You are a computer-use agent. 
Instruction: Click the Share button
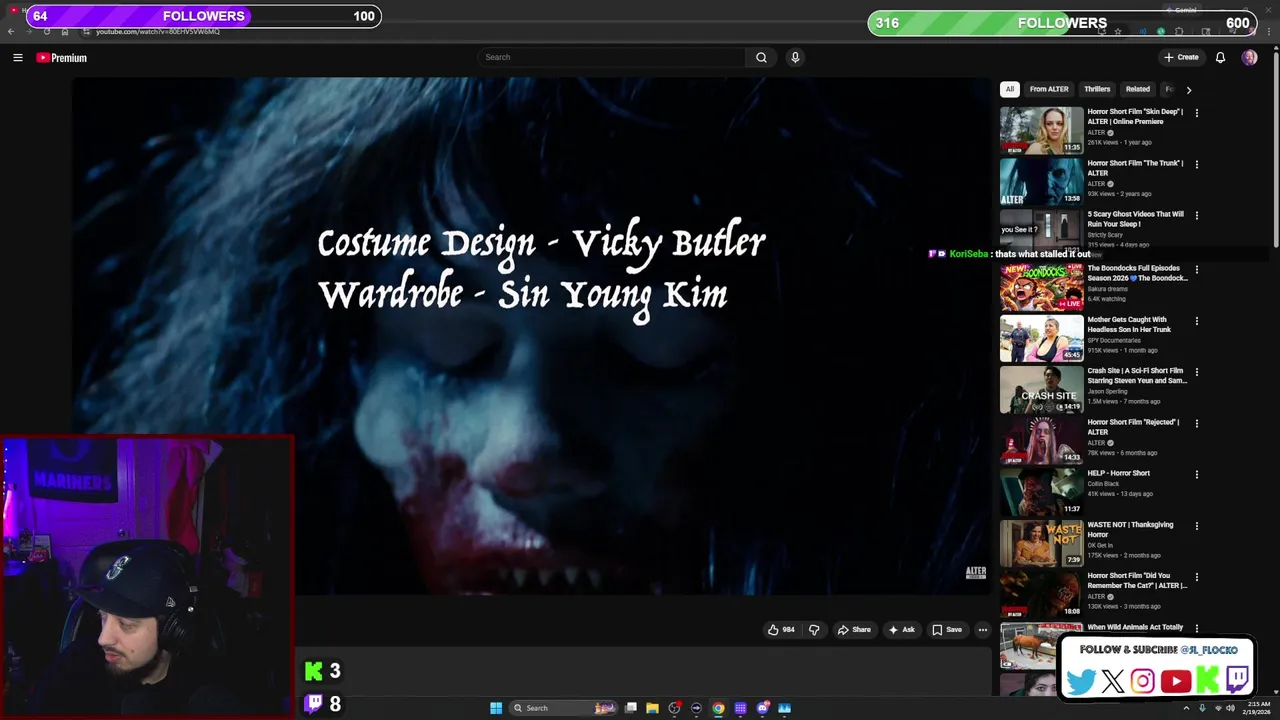click(854, 630)
